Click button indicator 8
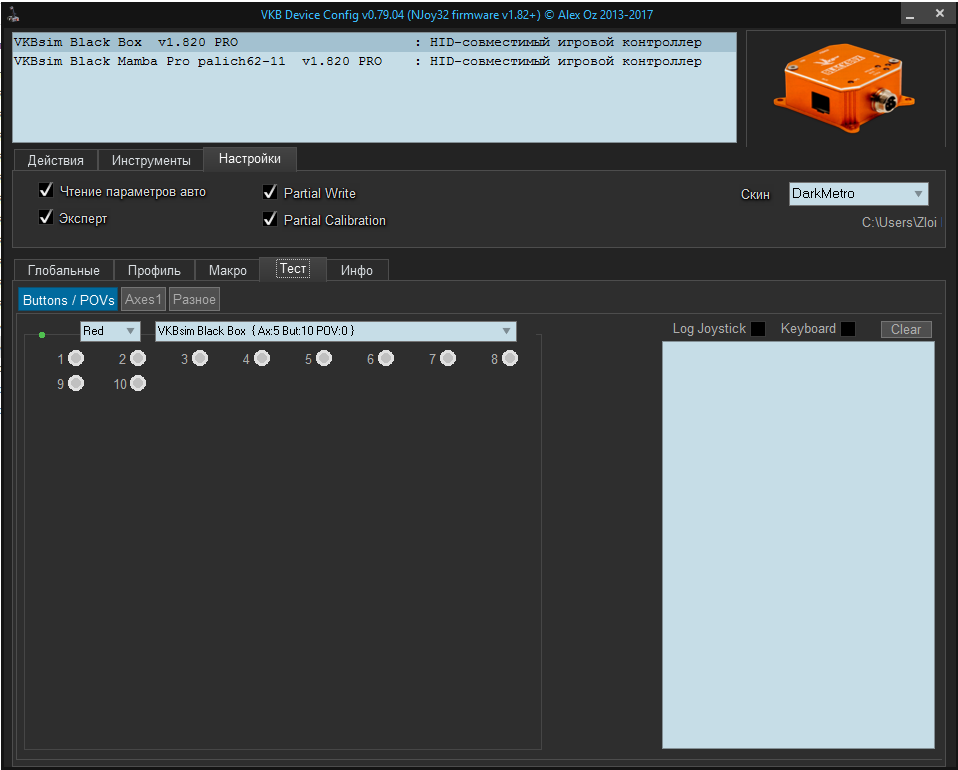The height and width of the screenshot is (770, 958). point(510,358)
